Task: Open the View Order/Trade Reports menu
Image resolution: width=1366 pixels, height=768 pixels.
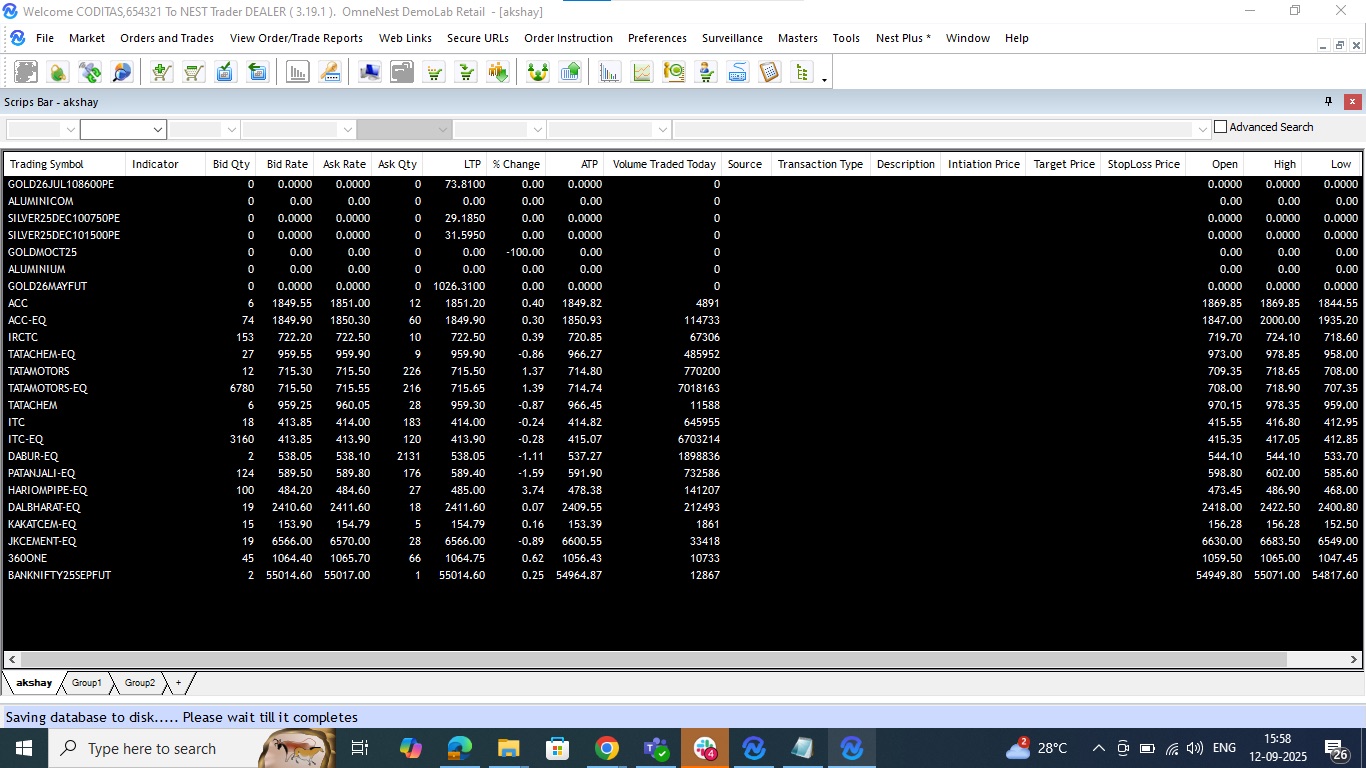Action: [296, 38]
